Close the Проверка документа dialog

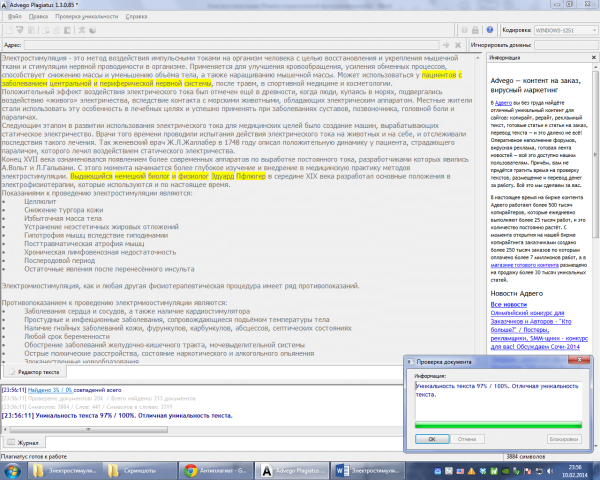(x=579, y=360)
